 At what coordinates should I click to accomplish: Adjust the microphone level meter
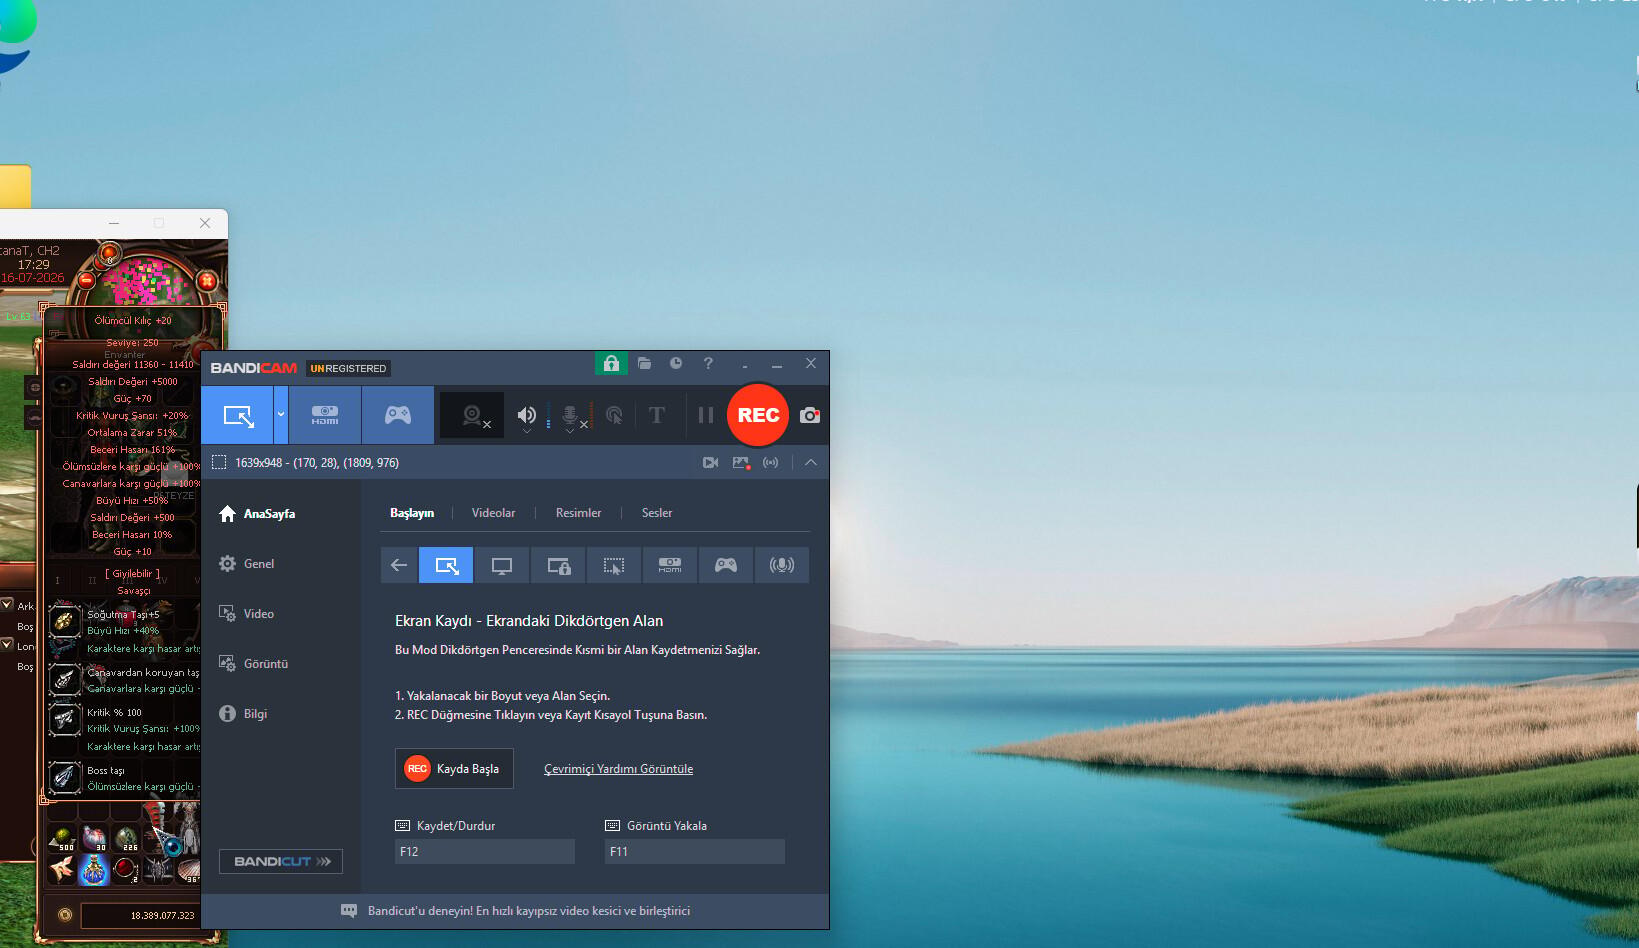pyautogui.click(x=592, y=415)
